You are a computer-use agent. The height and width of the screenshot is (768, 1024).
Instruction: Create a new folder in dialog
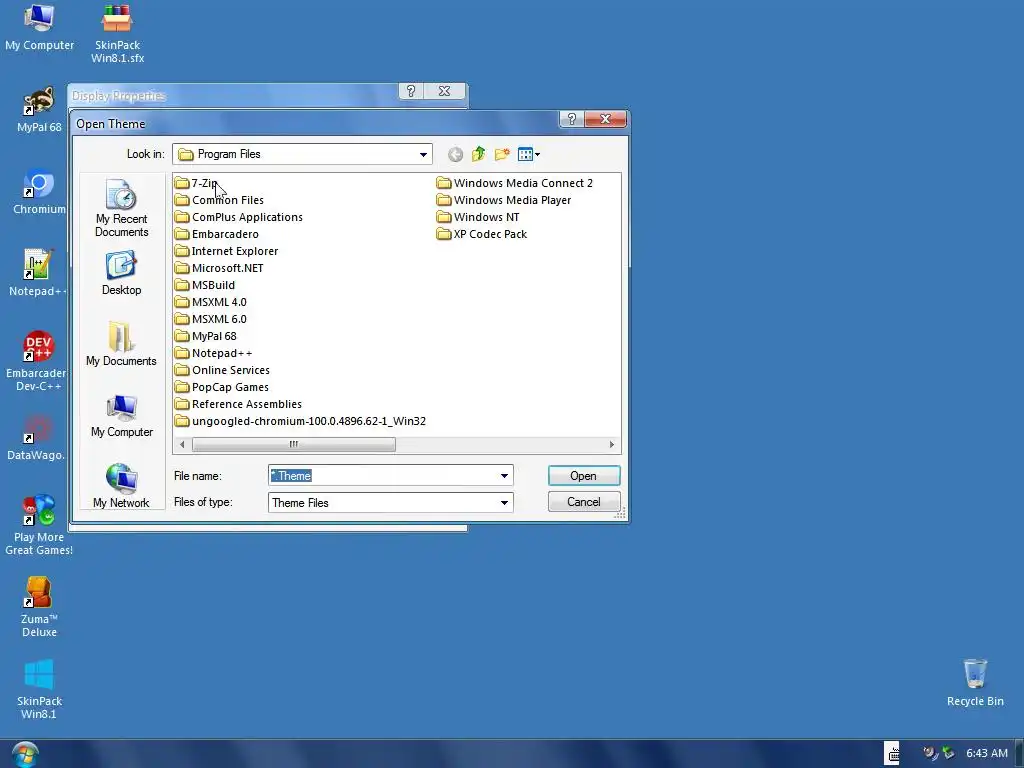(502, 154)
